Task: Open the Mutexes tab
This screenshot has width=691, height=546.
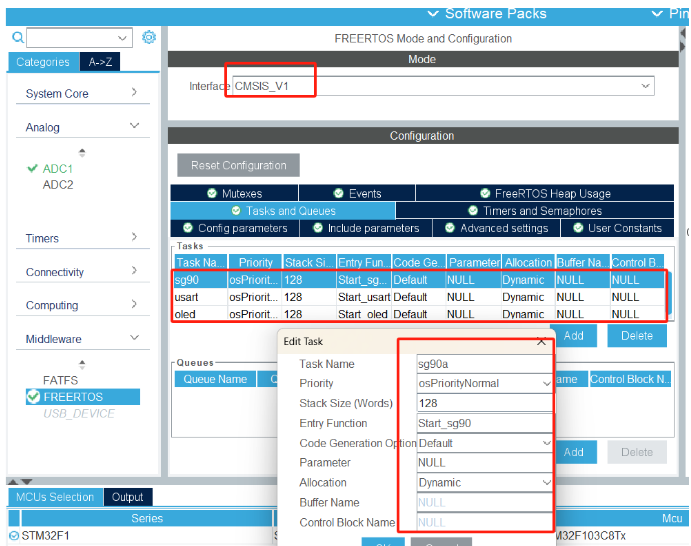Action: pyautogui.click(x=234, y=193)
